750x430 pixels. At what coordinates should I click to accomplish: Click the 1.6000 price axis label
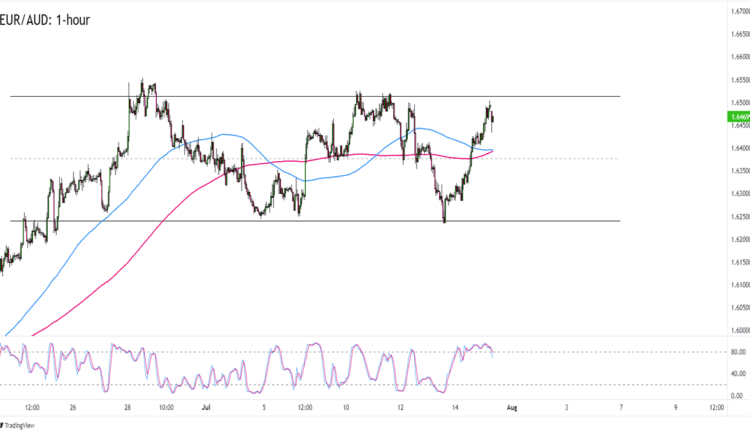click(736, 330)
